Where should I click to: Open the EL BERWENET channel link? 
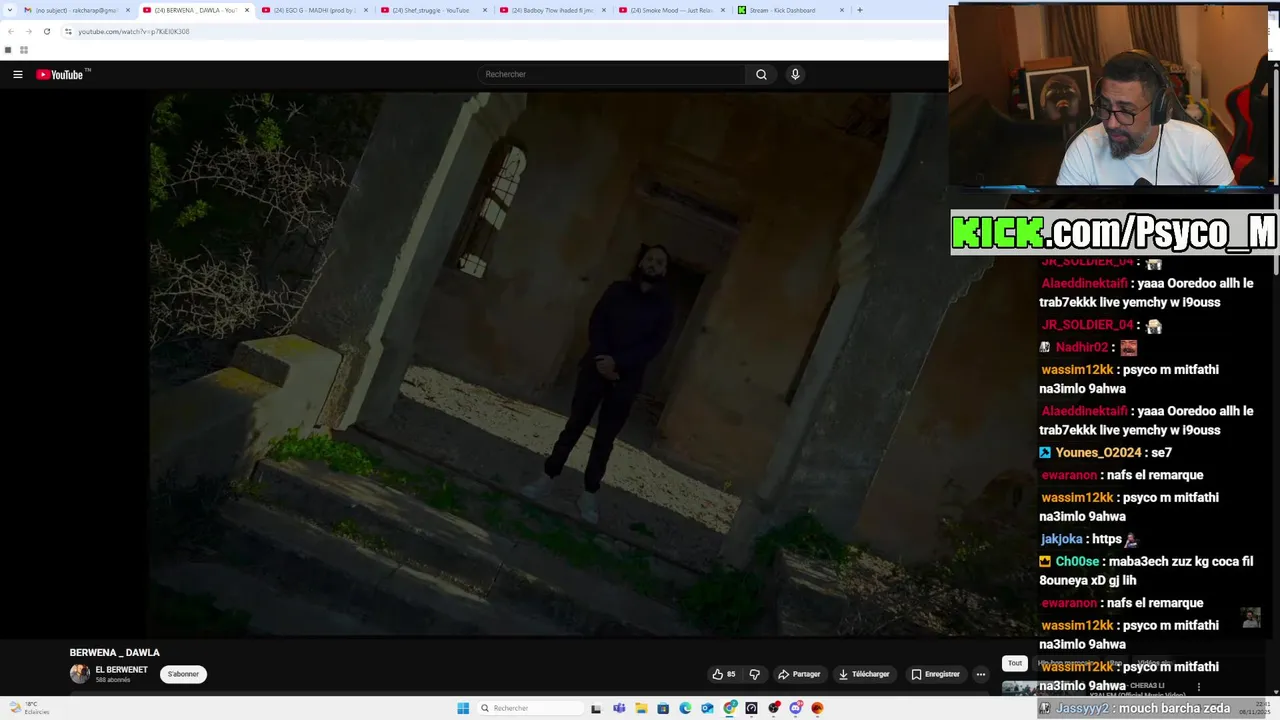(x=121, y=670)
